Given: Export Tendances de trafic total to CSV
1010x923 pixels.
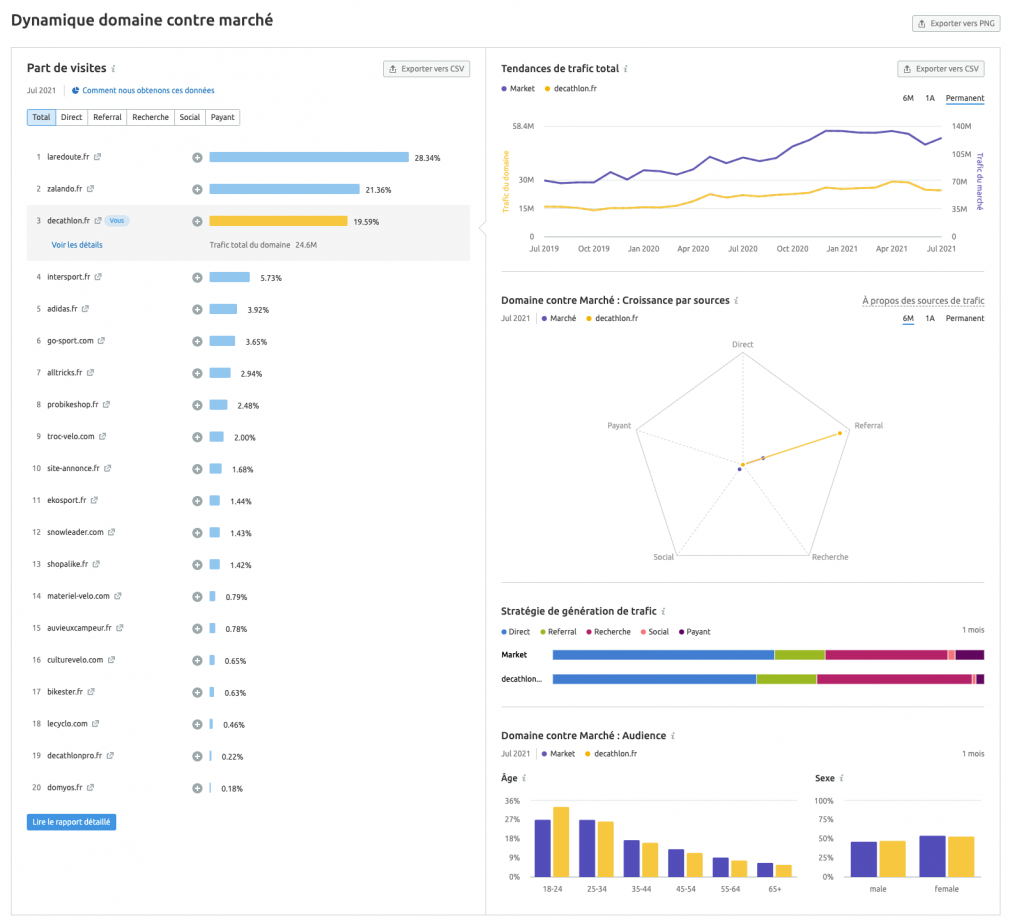Looking at the screenshot, I should (x=940, y=69).
